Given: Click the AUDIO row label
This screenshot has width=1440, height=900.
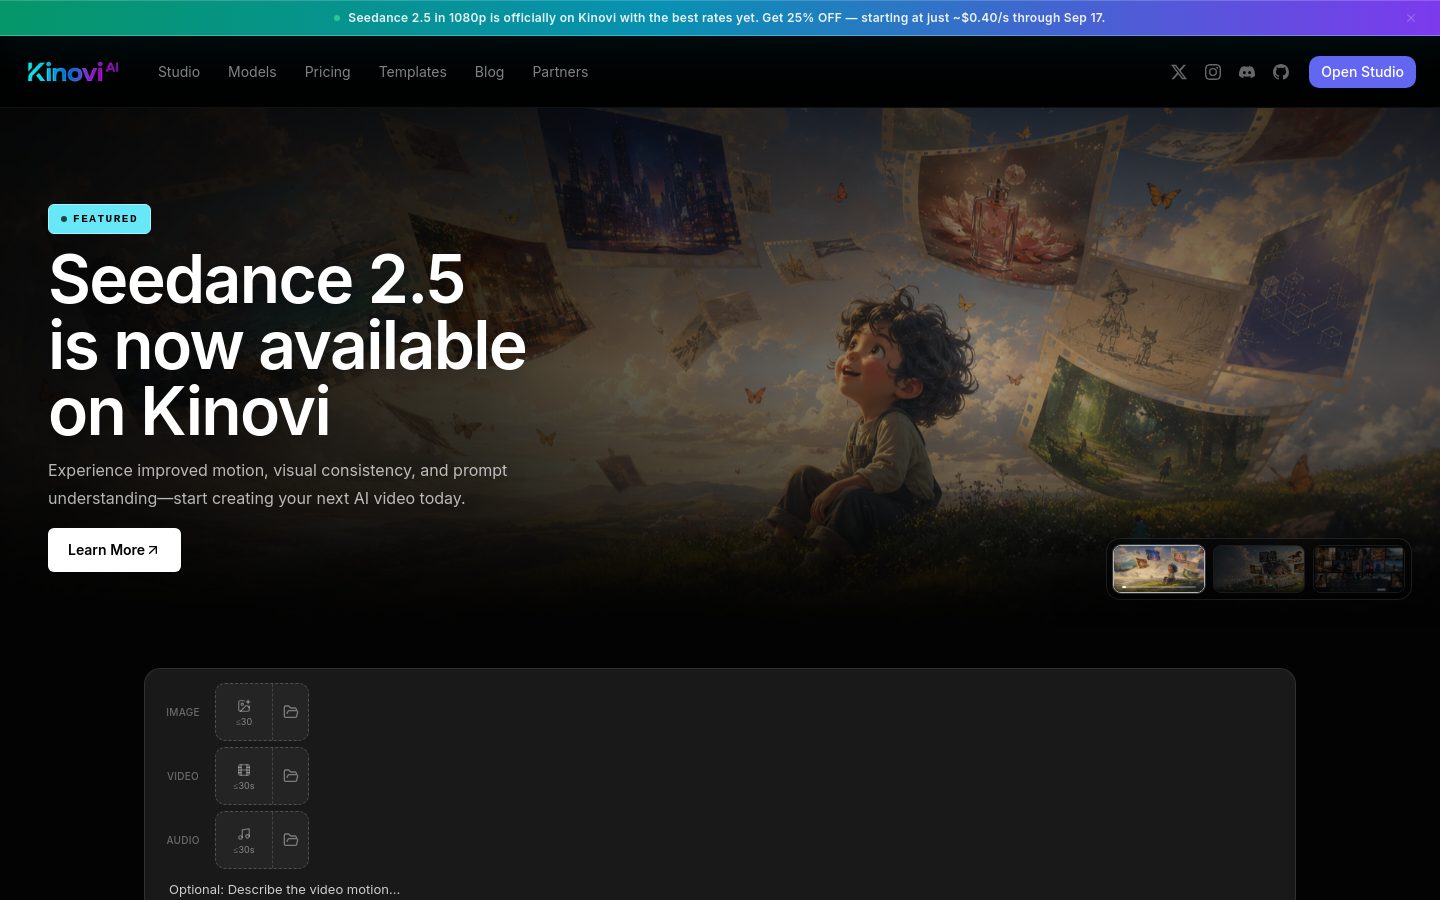Looking at the screenshot, I should point(183,840).
